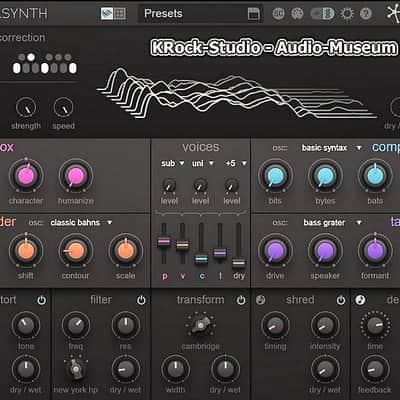Click the brain-shaped icon in header

pos(297,14)
